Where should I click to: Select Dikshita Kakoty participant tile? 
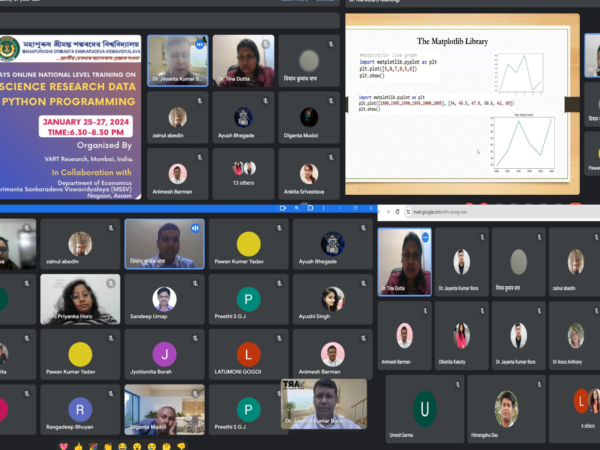click(461, 336)
